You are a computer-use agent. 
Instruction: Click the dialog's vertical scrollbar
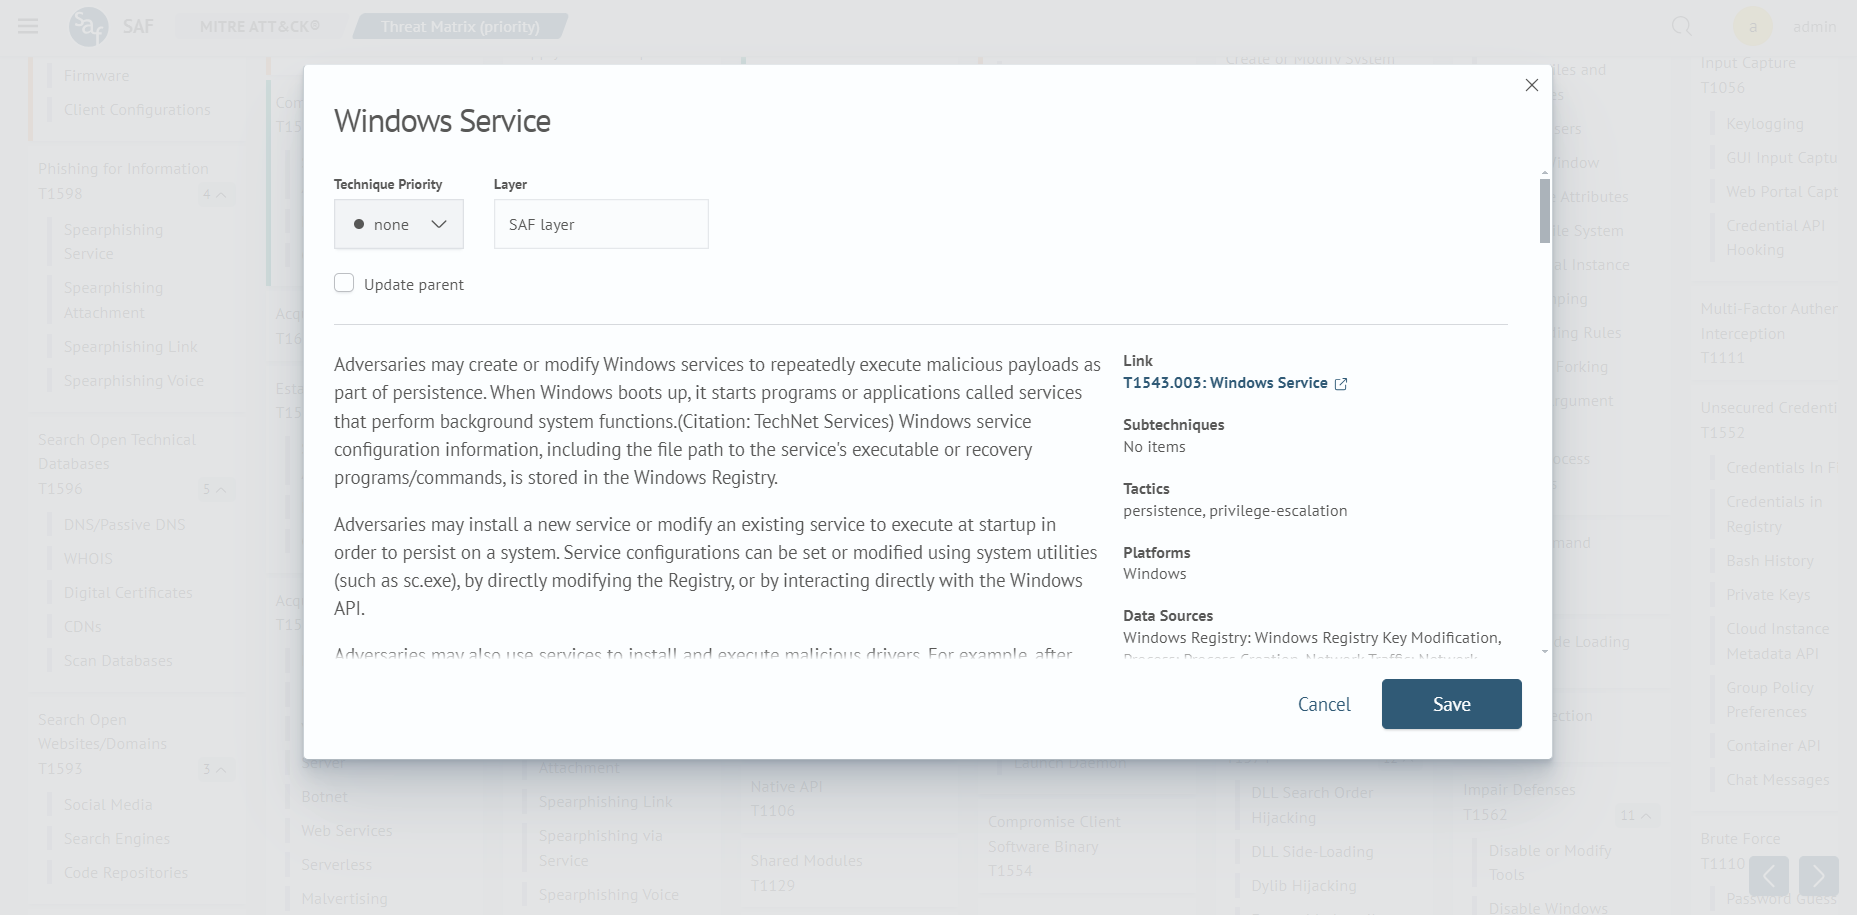tap(1545, 210)
